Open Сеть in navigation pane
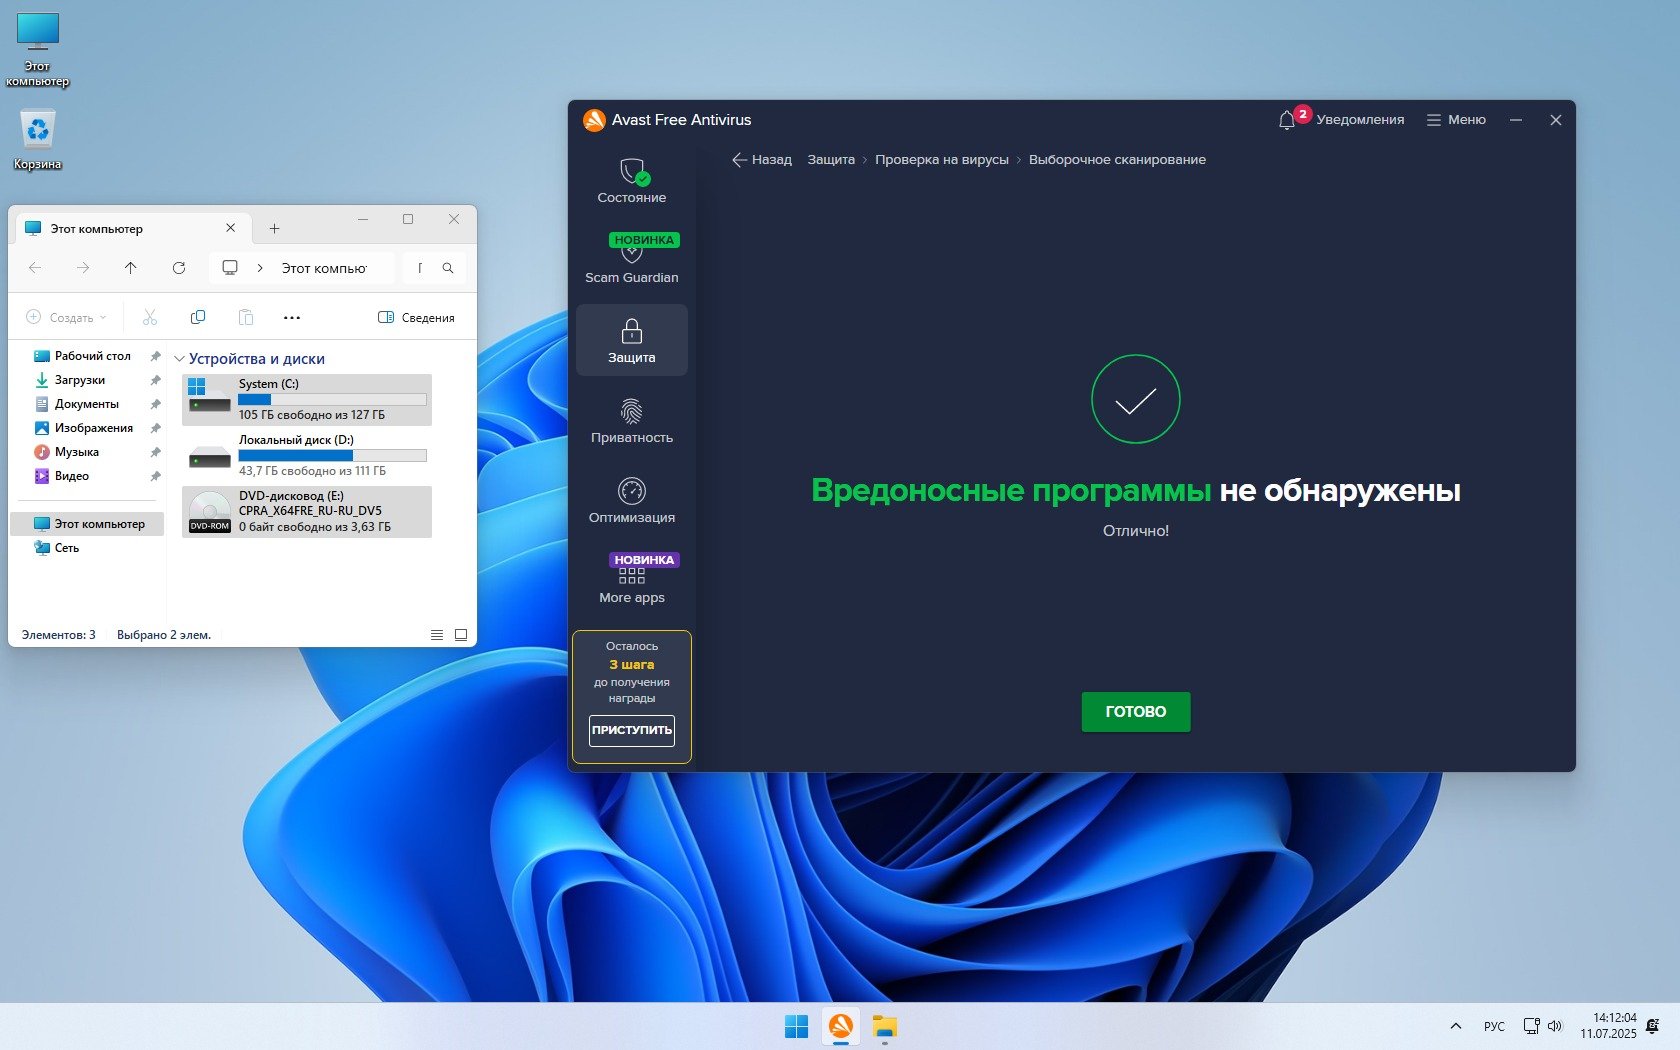Viewport: 1680px width, 1050px height. [66, 548]
